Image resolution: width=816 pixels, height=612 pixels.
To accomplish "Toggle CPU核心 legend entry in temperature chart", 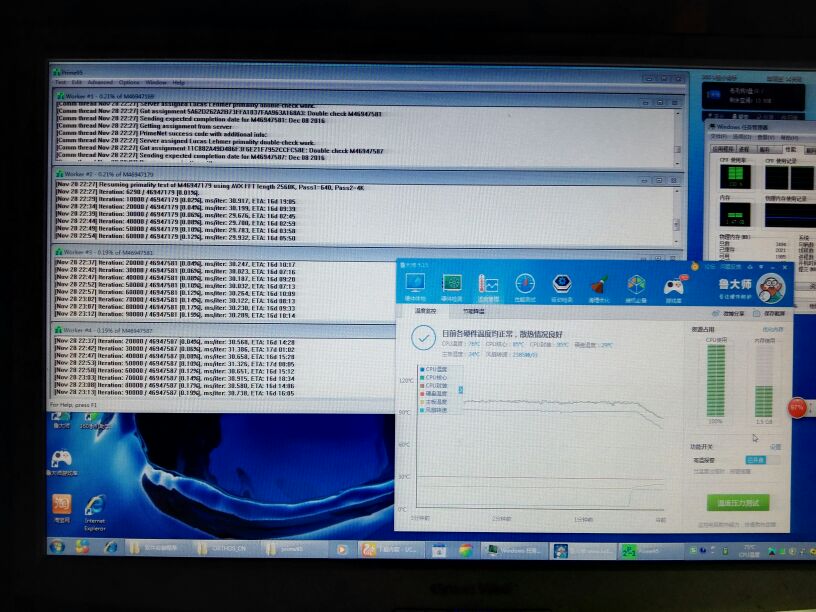I will click(434, 377).
